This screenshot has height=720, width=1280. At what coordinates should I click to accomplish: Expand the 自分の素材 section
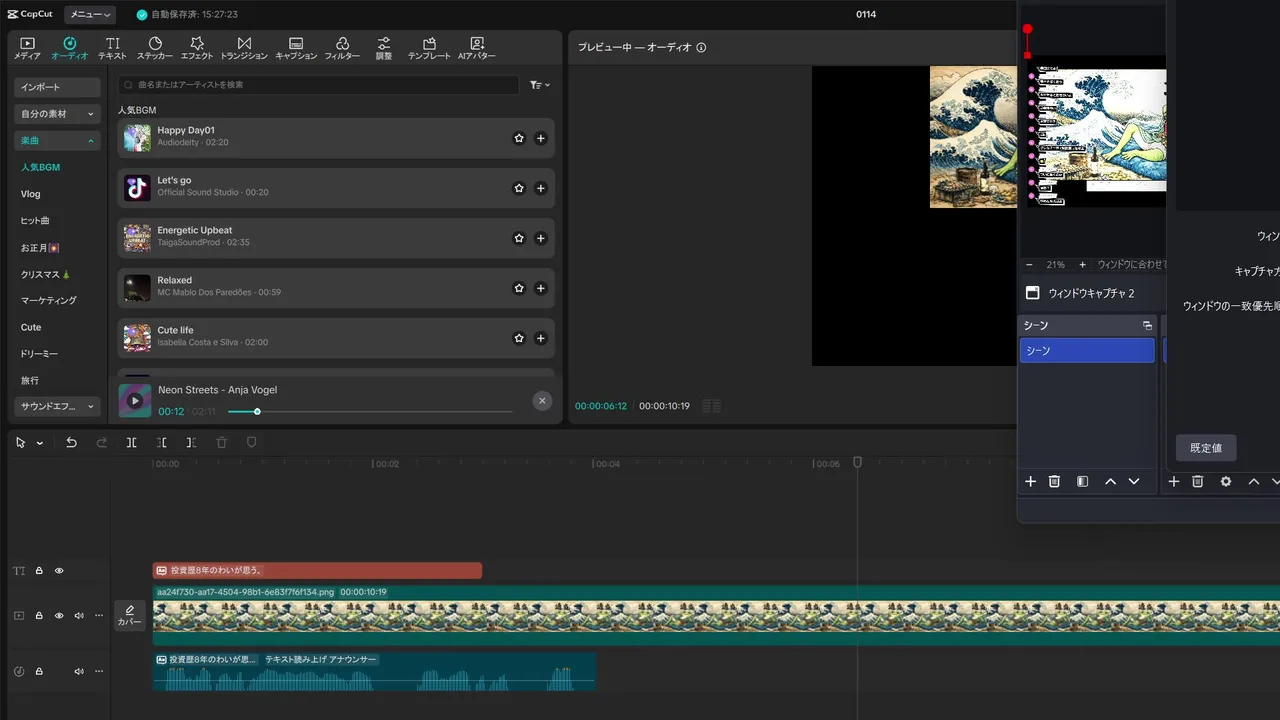tap(57, 114)
